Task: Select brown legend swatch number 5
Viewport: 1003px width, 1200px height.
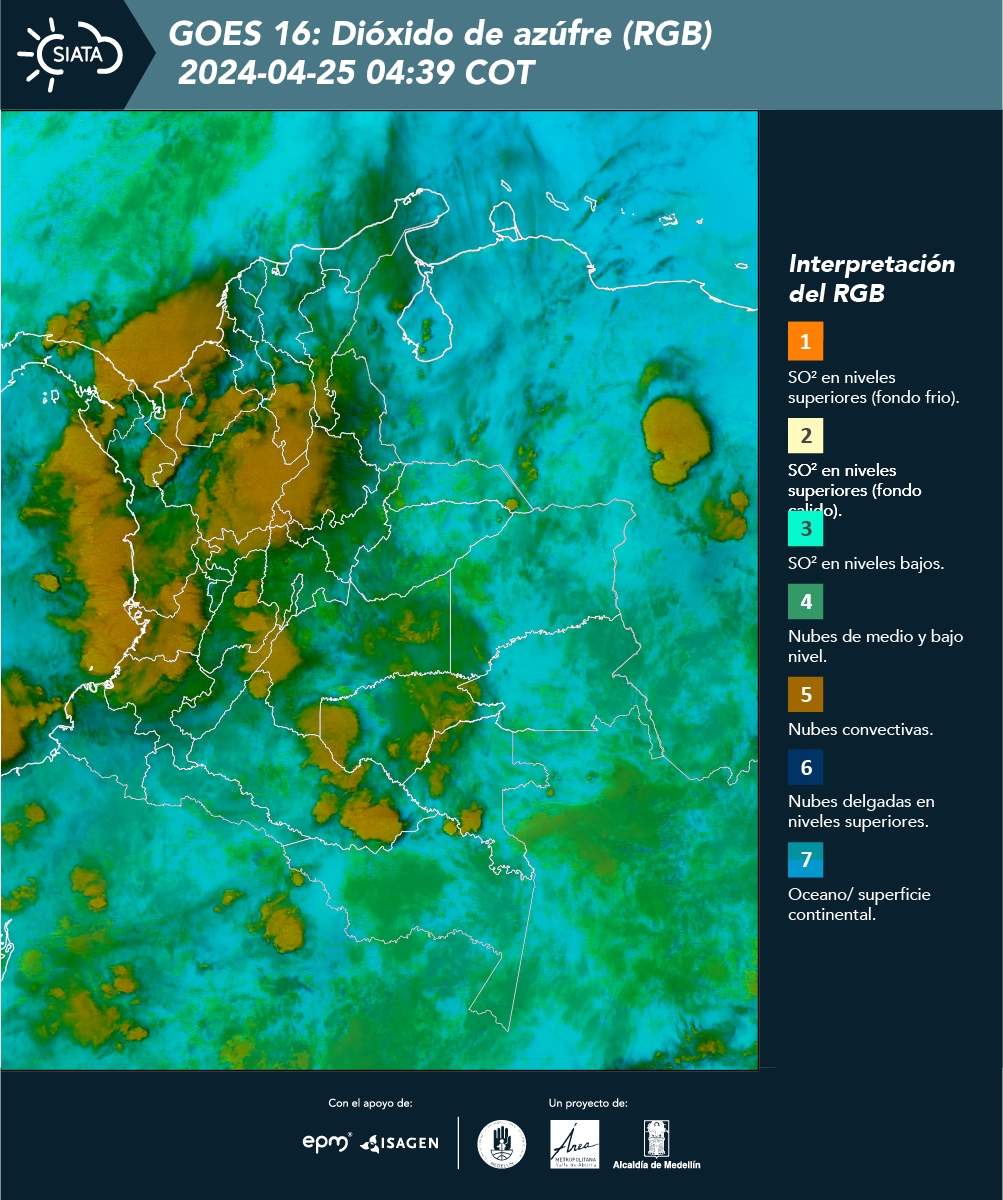Action: click(x=805, y=693)
